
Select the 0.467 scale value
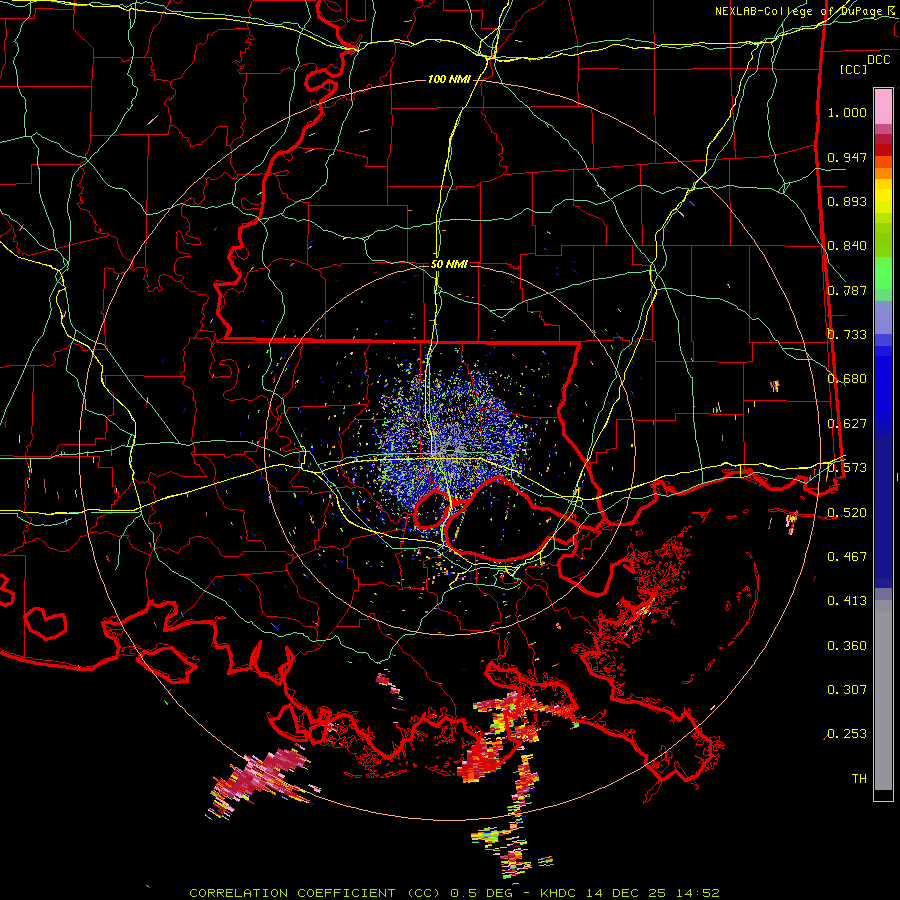click(x=847, y=556)
